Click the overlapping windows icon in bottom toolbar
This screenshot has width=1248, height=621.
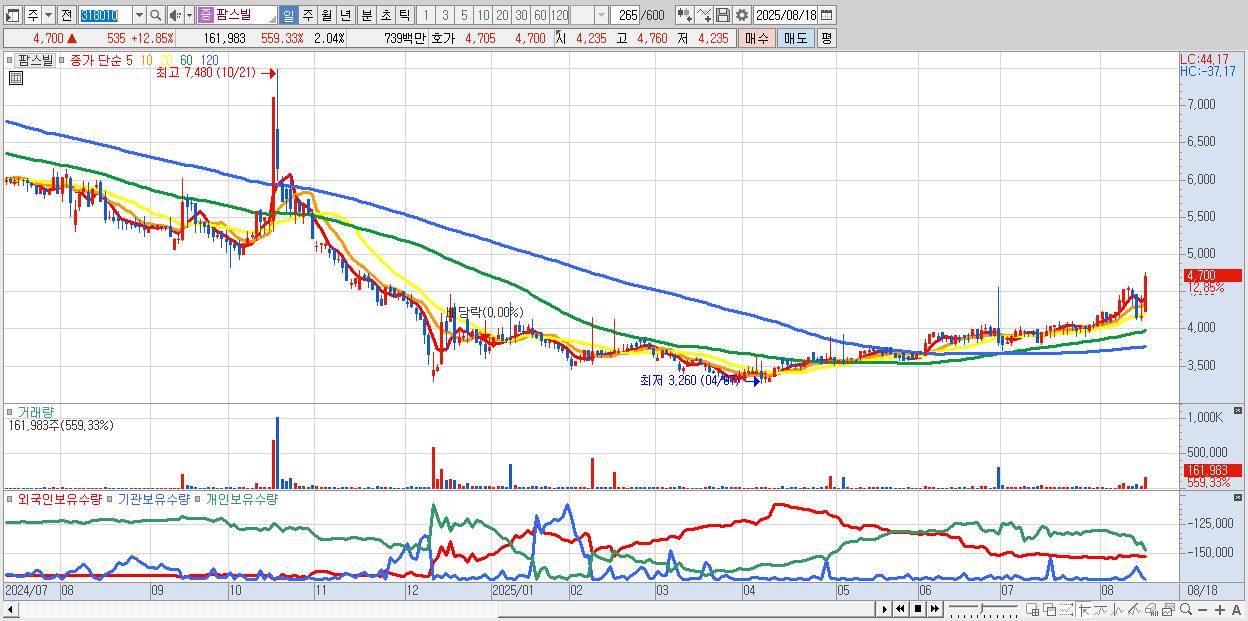(x=1049, y=610)
